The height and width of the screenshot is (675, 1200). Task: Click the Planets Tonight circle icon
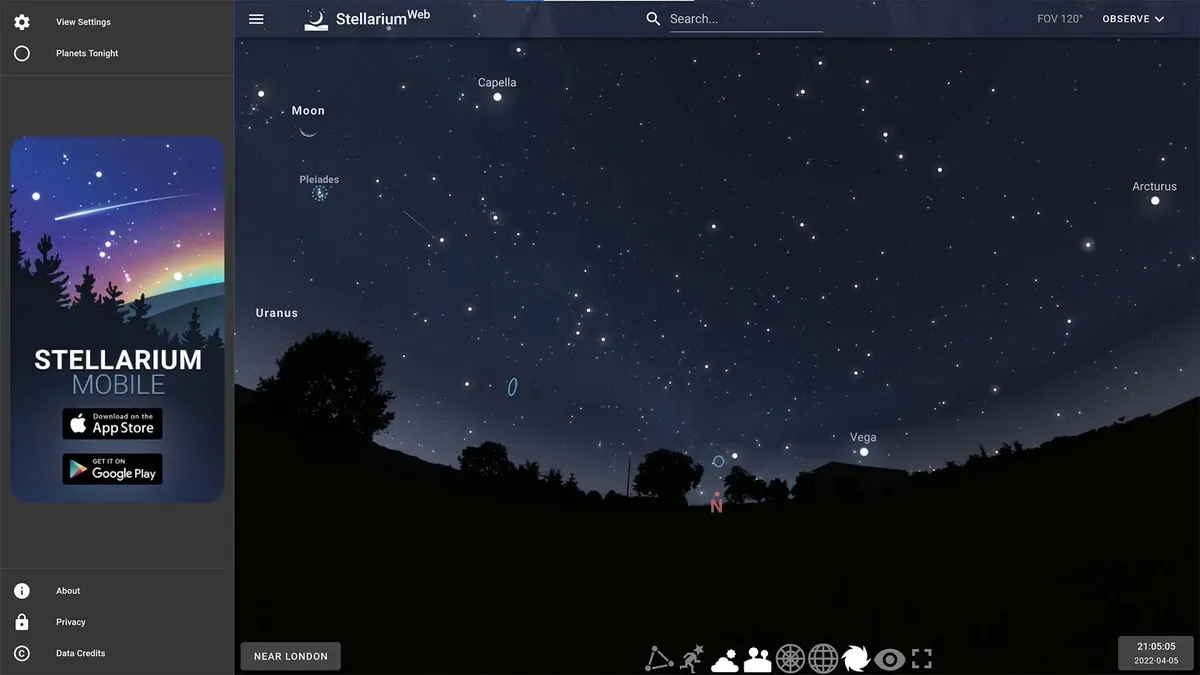click(22, 53)
